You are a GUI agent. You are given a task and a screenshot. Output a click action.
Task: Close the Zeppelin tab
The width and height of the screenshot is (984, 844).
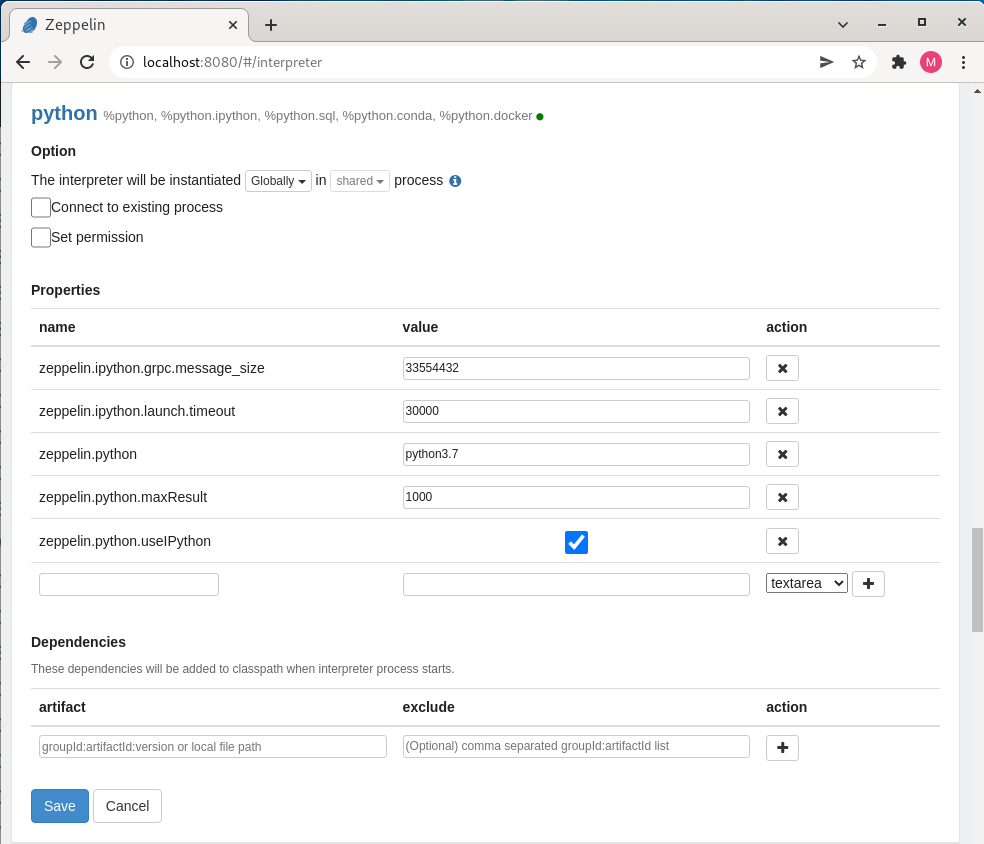tap(233, 25)
